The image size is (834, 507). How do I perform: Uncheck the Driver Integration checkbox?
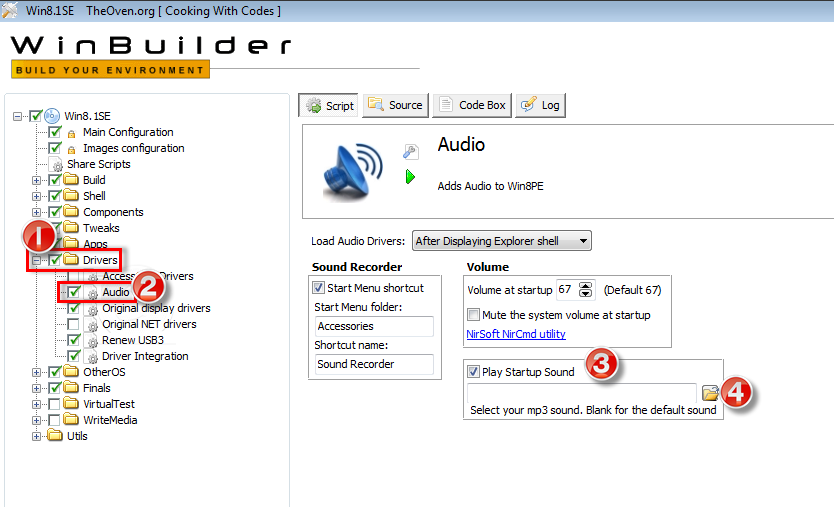[74, 355]
